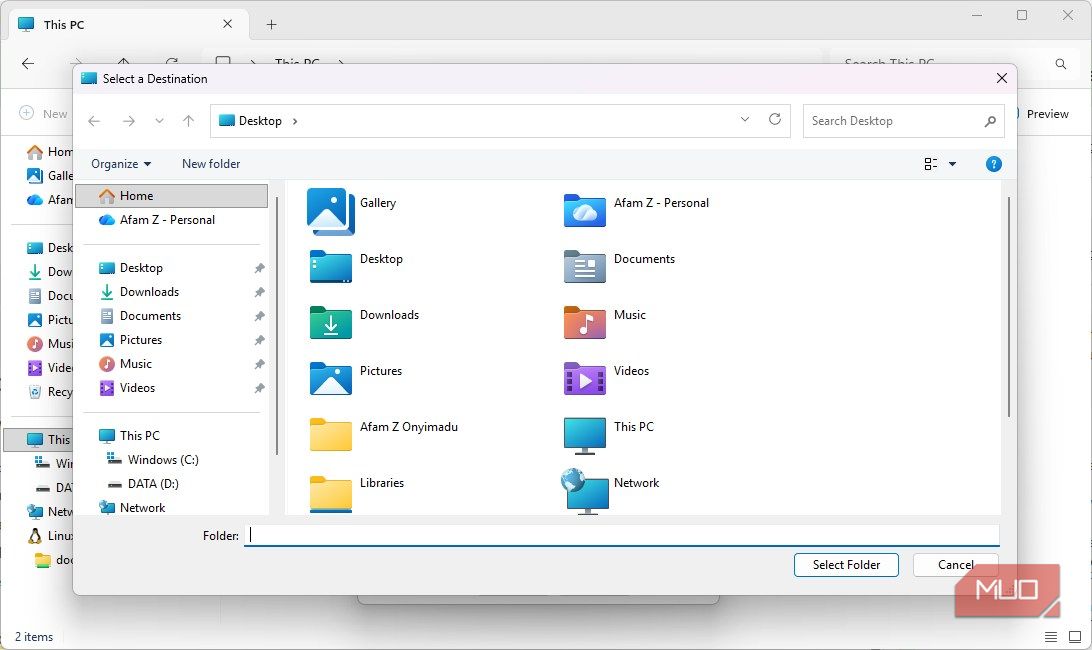
Task: Select Home in the dialog navigation pane
Action: coord(171,196)
